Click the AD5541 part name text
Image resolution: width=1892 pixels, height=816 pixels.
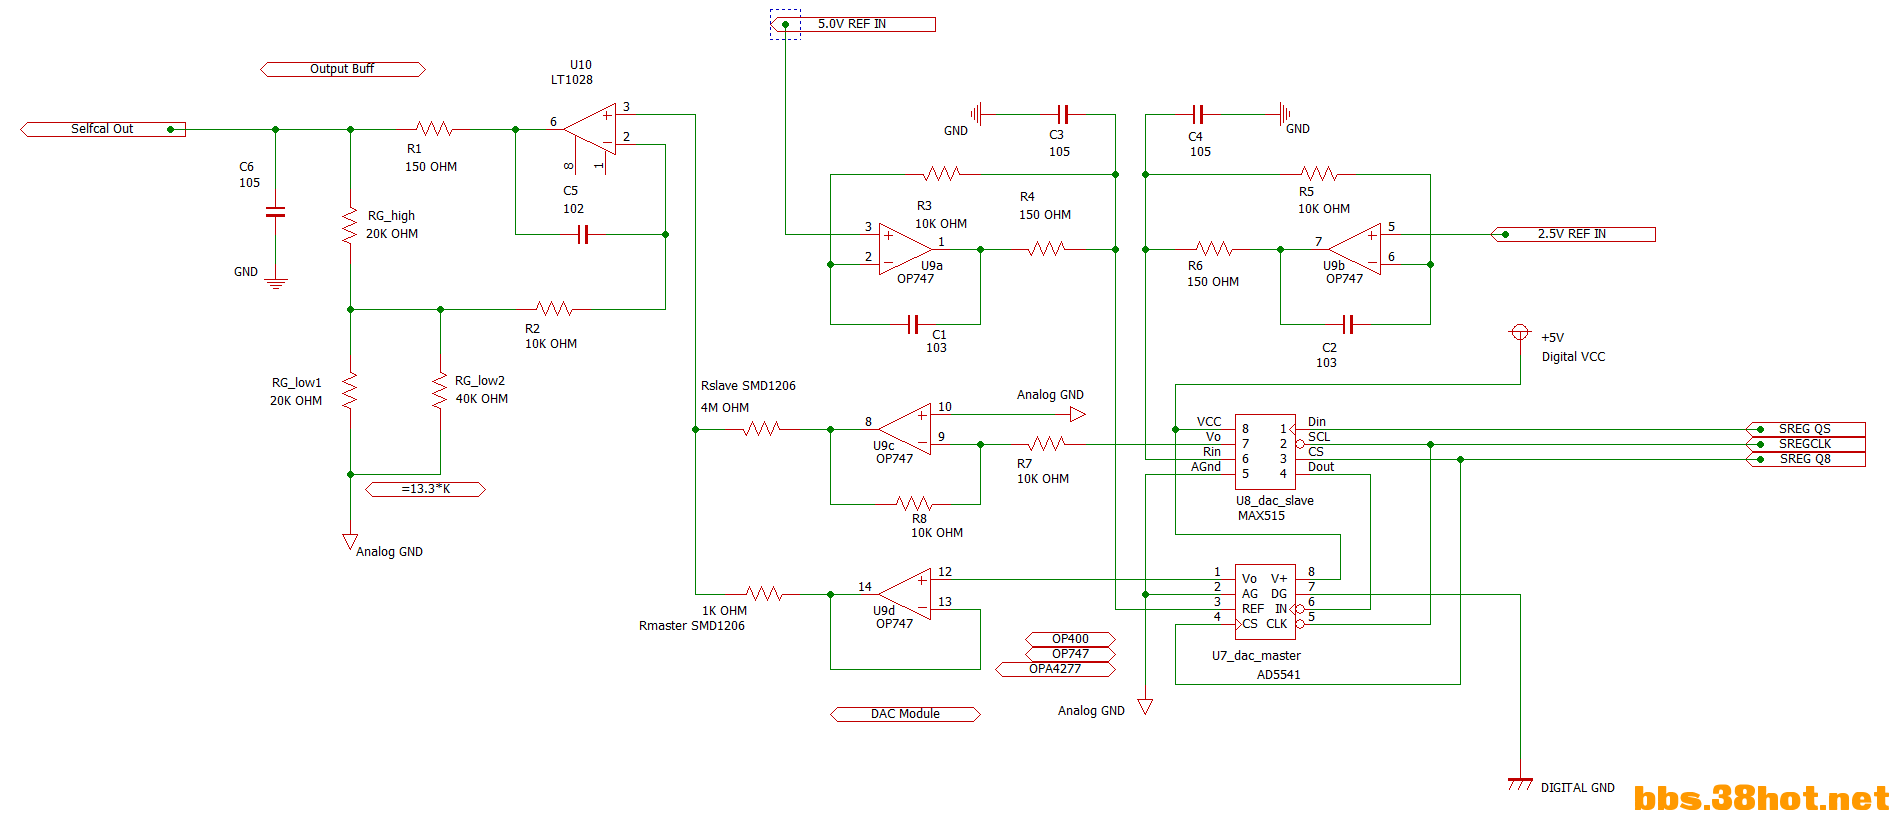tap(1279, 675)
